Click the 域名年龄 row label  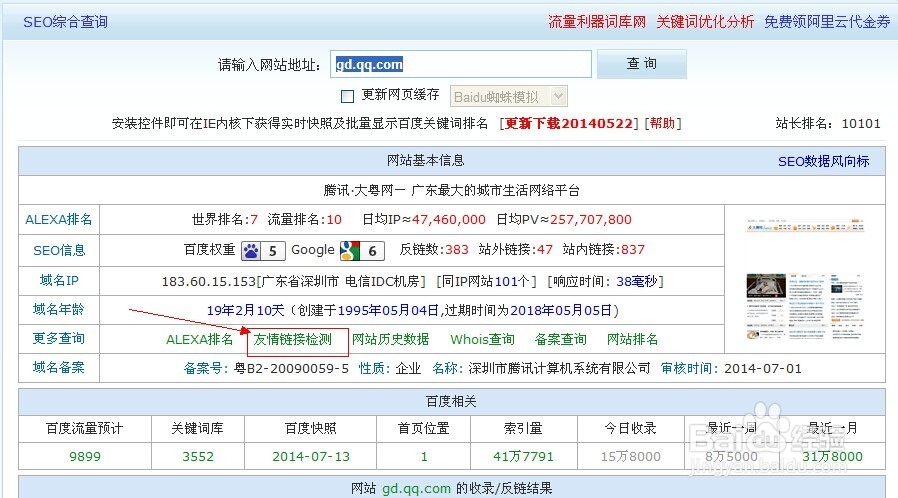pyautogui.click(x=58, y=309)
